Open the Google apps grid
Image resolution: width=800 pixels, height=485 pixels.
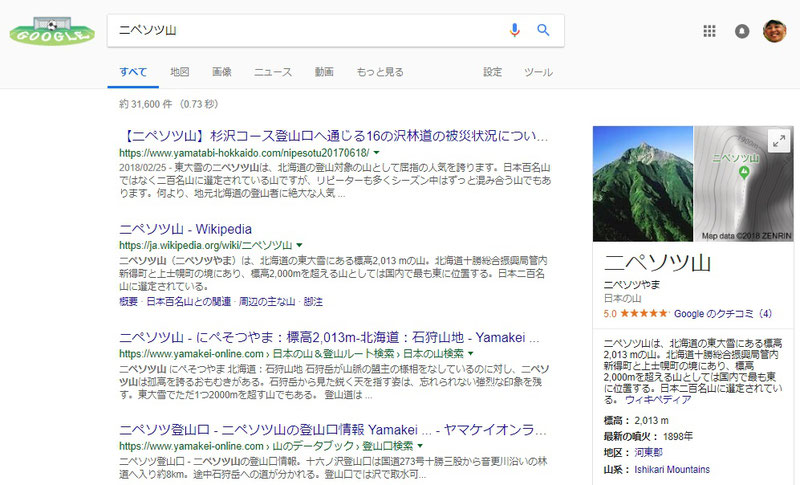click(709, 31)
